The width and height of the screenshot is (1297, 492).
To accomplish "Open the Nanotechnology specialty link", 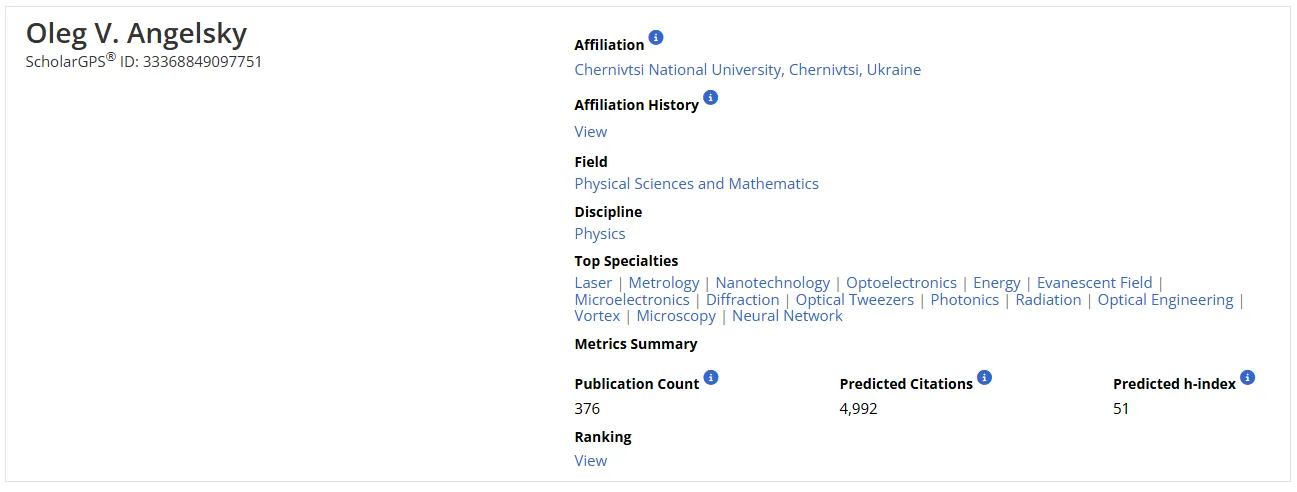I will click(x=772, y=283).
